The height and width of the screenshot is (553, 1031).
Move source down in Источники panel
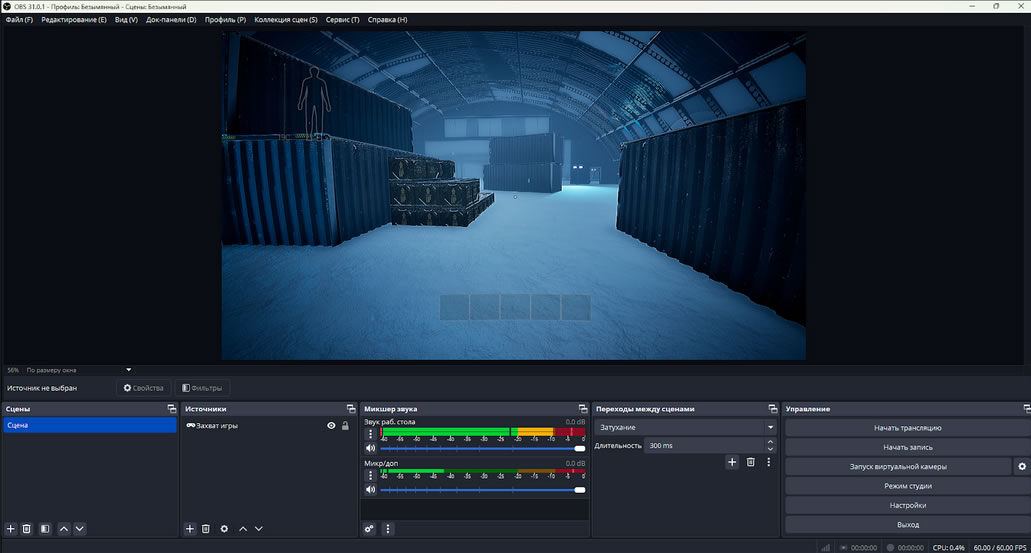click(258, 529)
